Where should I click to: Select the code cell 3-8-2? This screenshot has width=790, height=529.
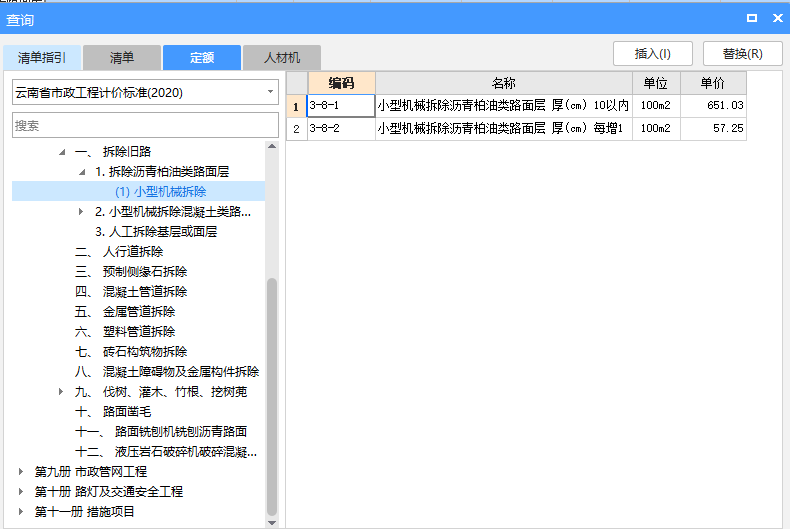pyautogui.click(x=341, y=128)
